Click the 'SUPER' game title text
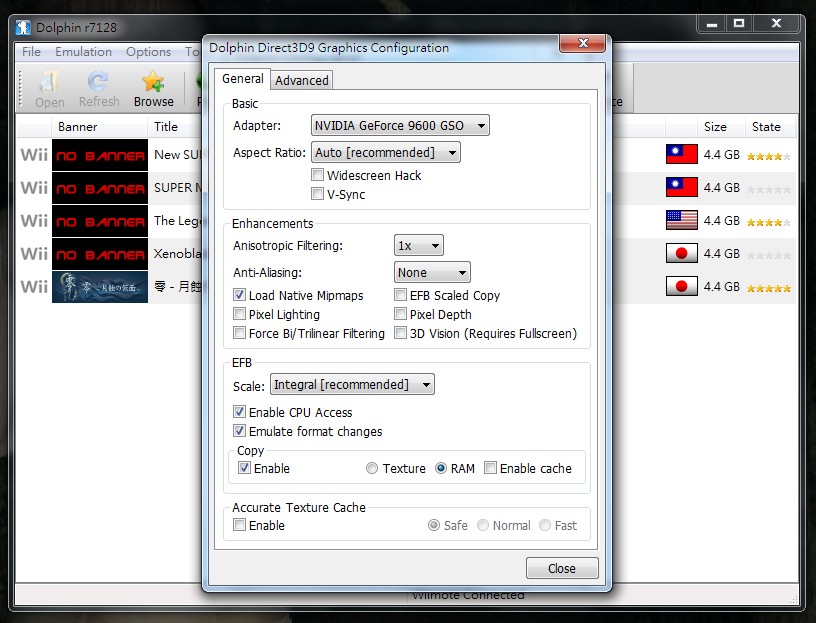 click(177, 187)
